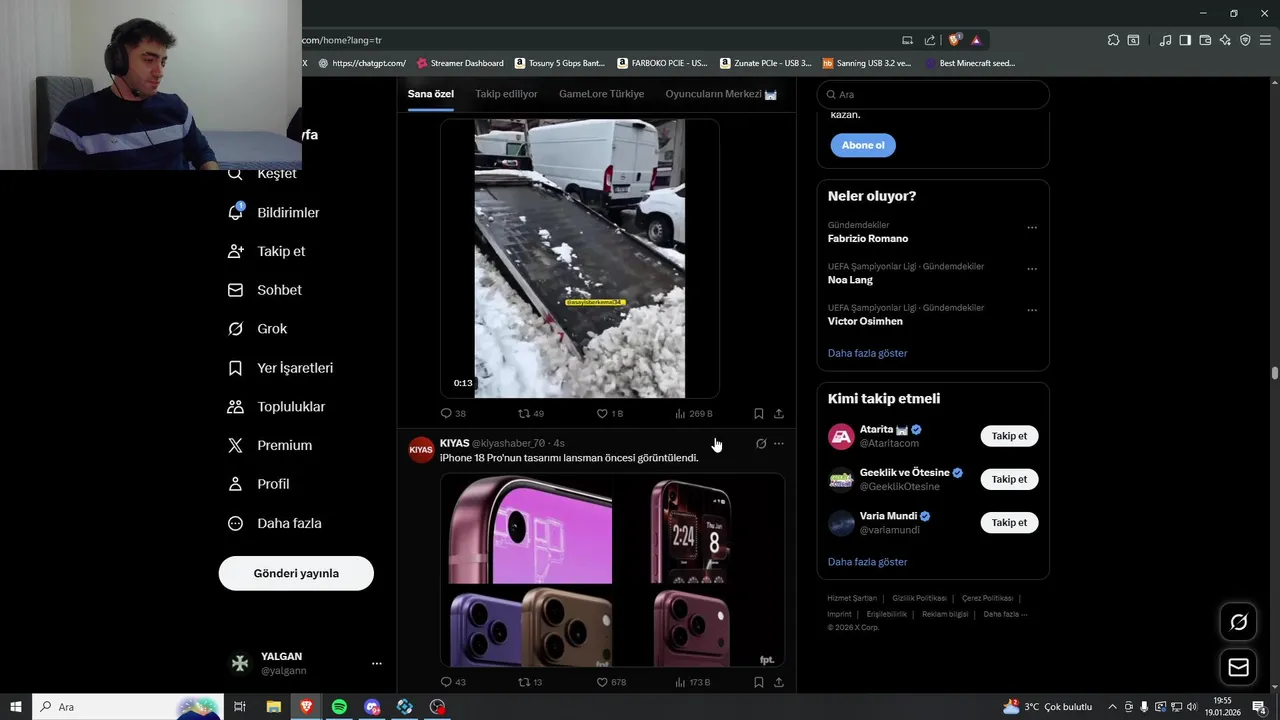The image size is (1280, 720).
Task: Open Bildirimler notifications in sidebar
Action: [274, 213]
